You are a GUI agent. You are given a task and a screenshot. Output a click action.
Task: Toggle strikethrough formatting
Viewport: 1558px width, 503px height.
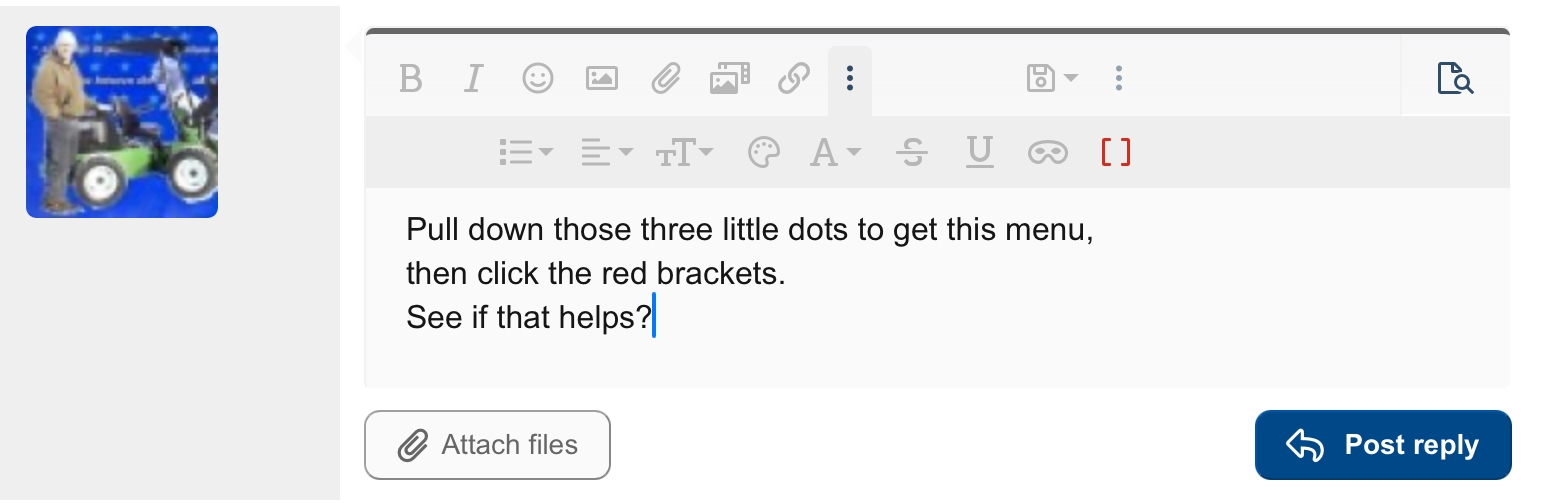[912, 153]
